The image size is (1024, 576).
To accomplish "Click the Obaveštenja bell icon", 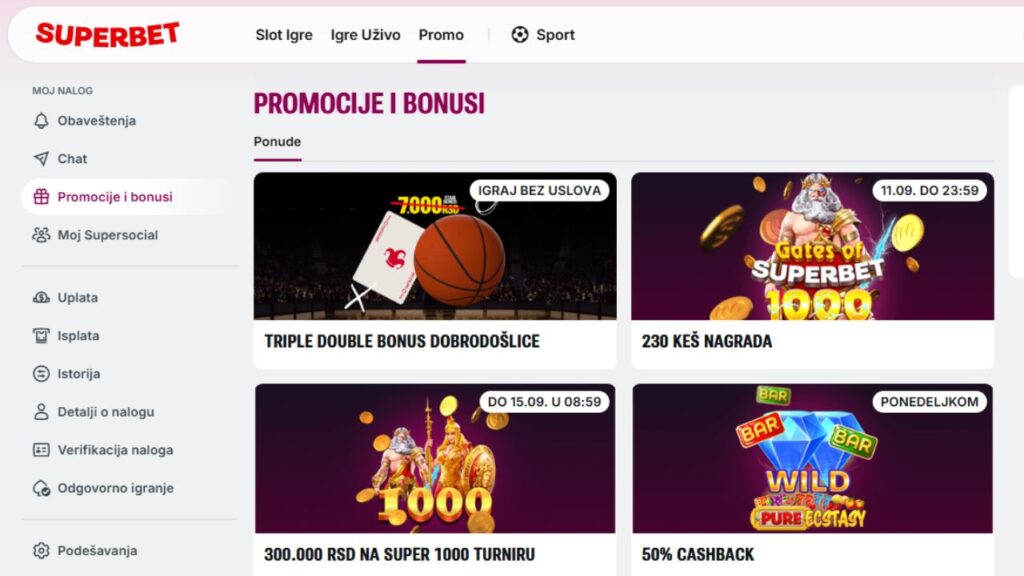I will [x=41, y=121].
